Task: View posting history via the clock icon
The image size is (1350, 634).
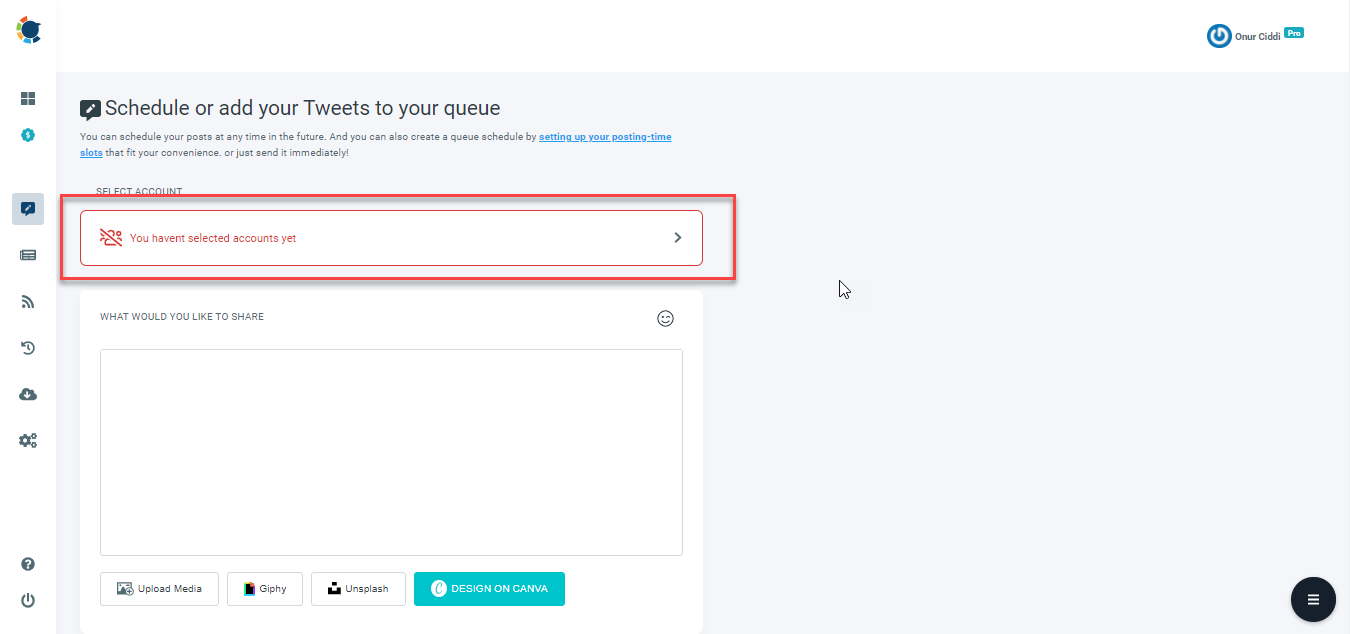Action: coord(28,347)
